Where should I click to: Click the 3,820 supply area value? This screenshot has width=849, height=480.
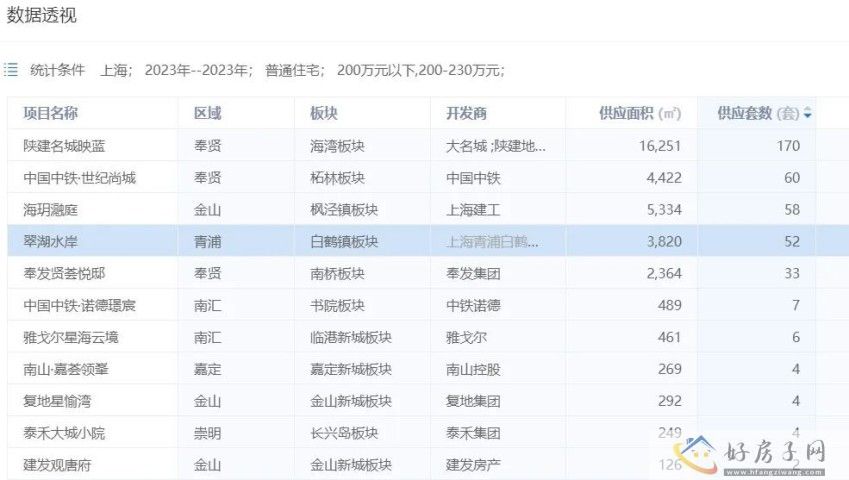pyautogui.click(x=664, y=241)
